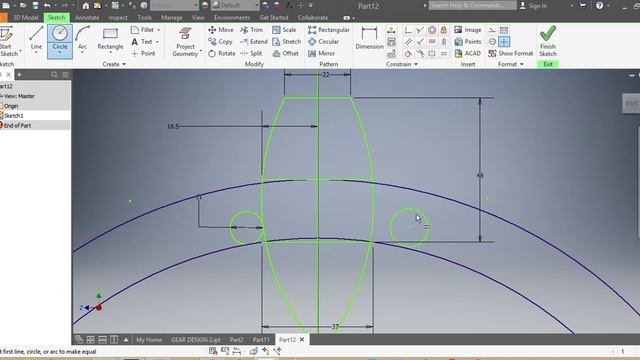Select the Arc tool
This screenshot has height=360, width=640.
[82, 39]
